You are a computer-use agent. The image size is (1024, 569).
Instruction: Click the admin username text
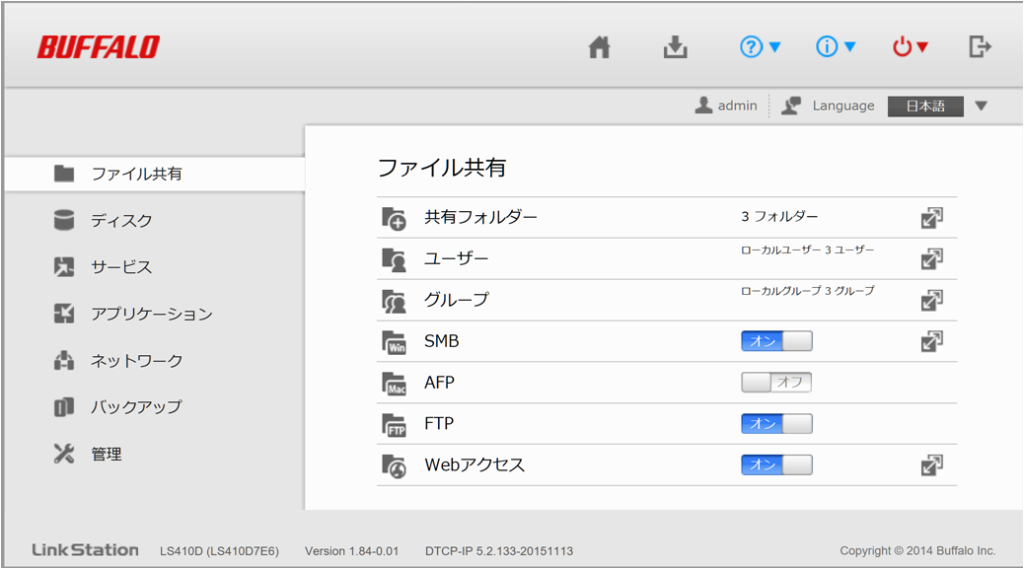click(x=737, y=105)
